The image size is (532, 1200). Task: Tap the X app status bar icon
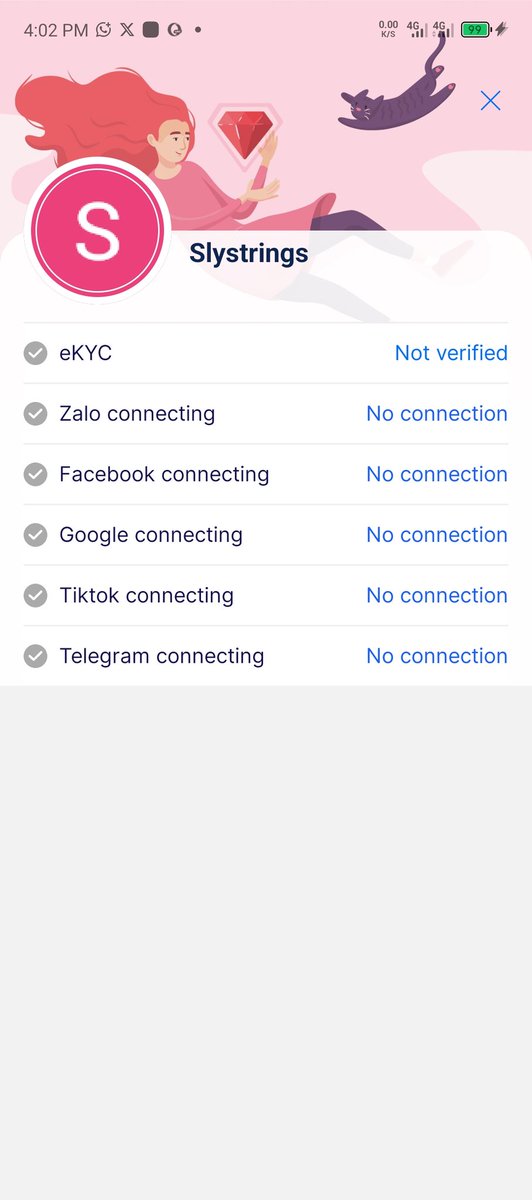pos(127,30)
